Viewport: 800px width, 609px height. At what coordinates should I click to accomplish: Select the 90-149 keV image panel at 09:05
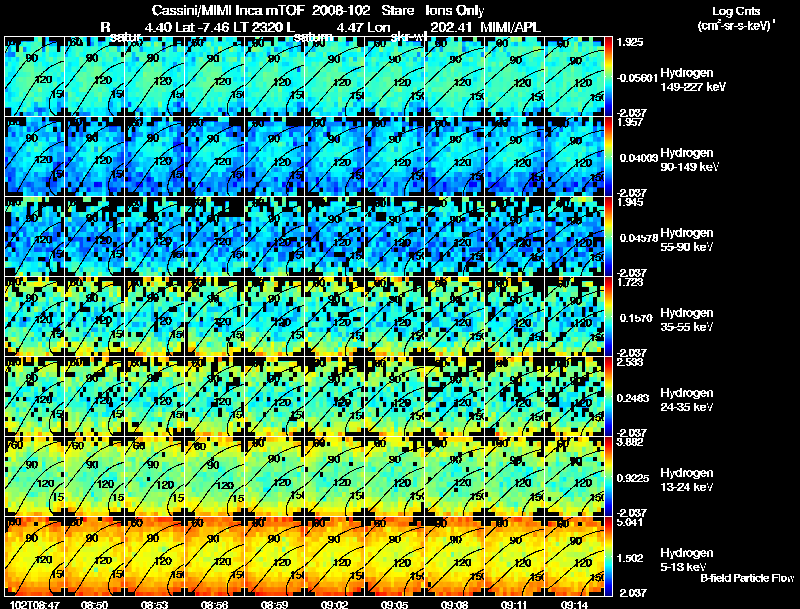394,156
